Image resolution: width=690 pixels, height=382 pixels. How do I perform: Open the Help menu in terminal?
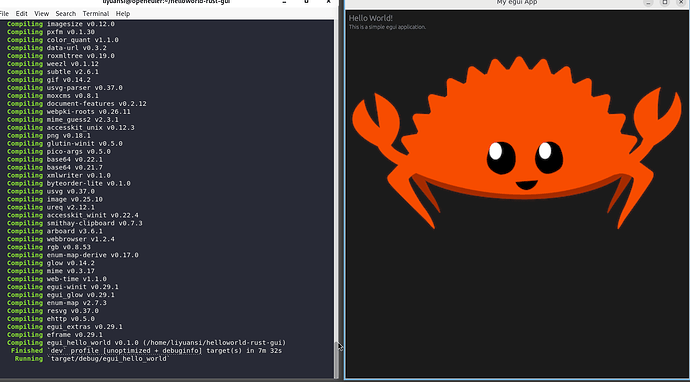(123, 14)
